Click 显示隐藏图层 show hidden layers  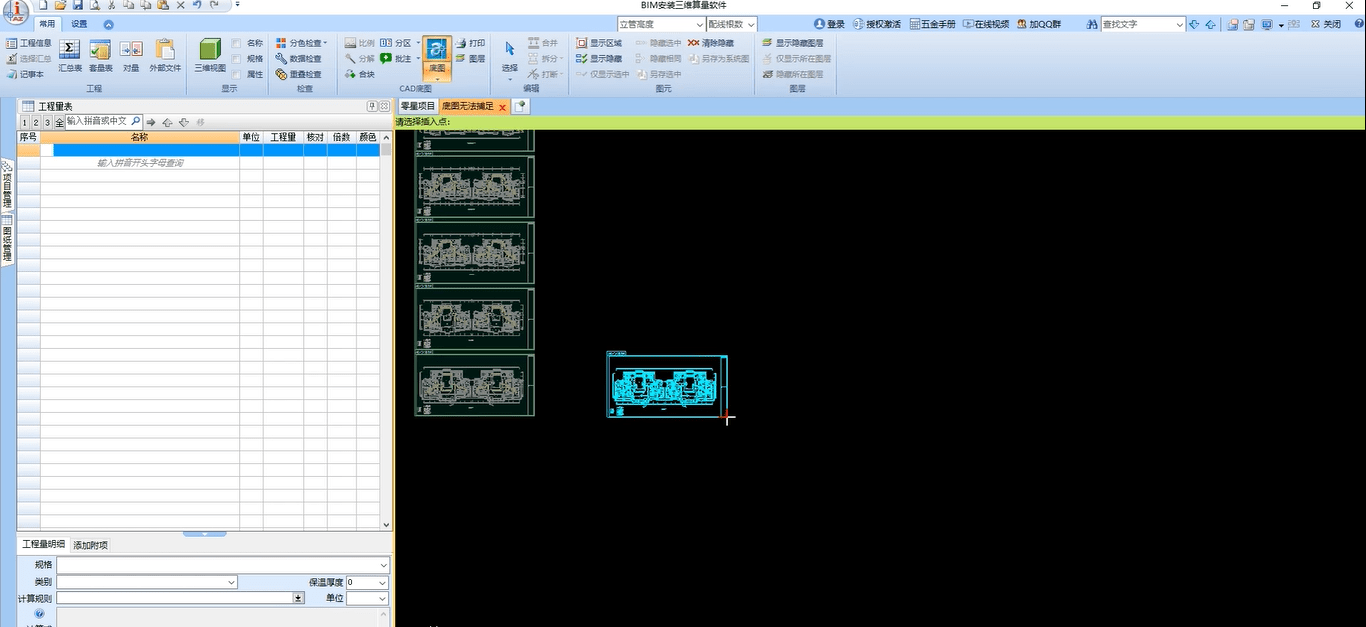click(793, 43)
